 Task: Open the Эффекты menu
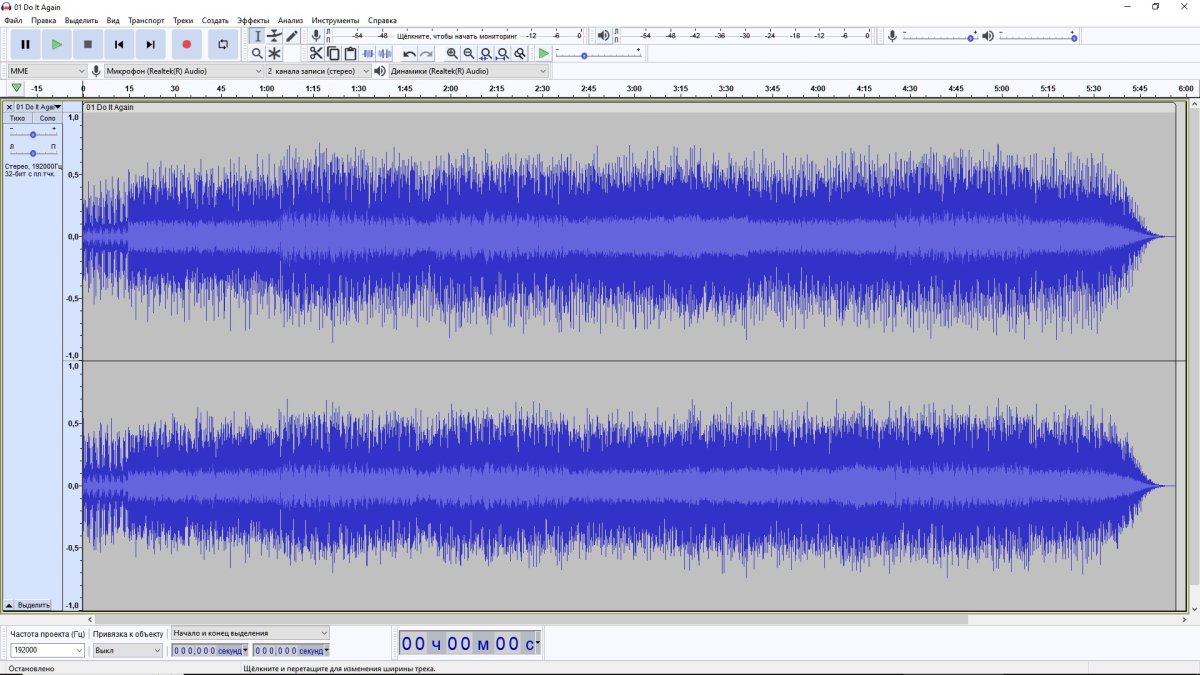pyautogui.click(x=252, y=20)
